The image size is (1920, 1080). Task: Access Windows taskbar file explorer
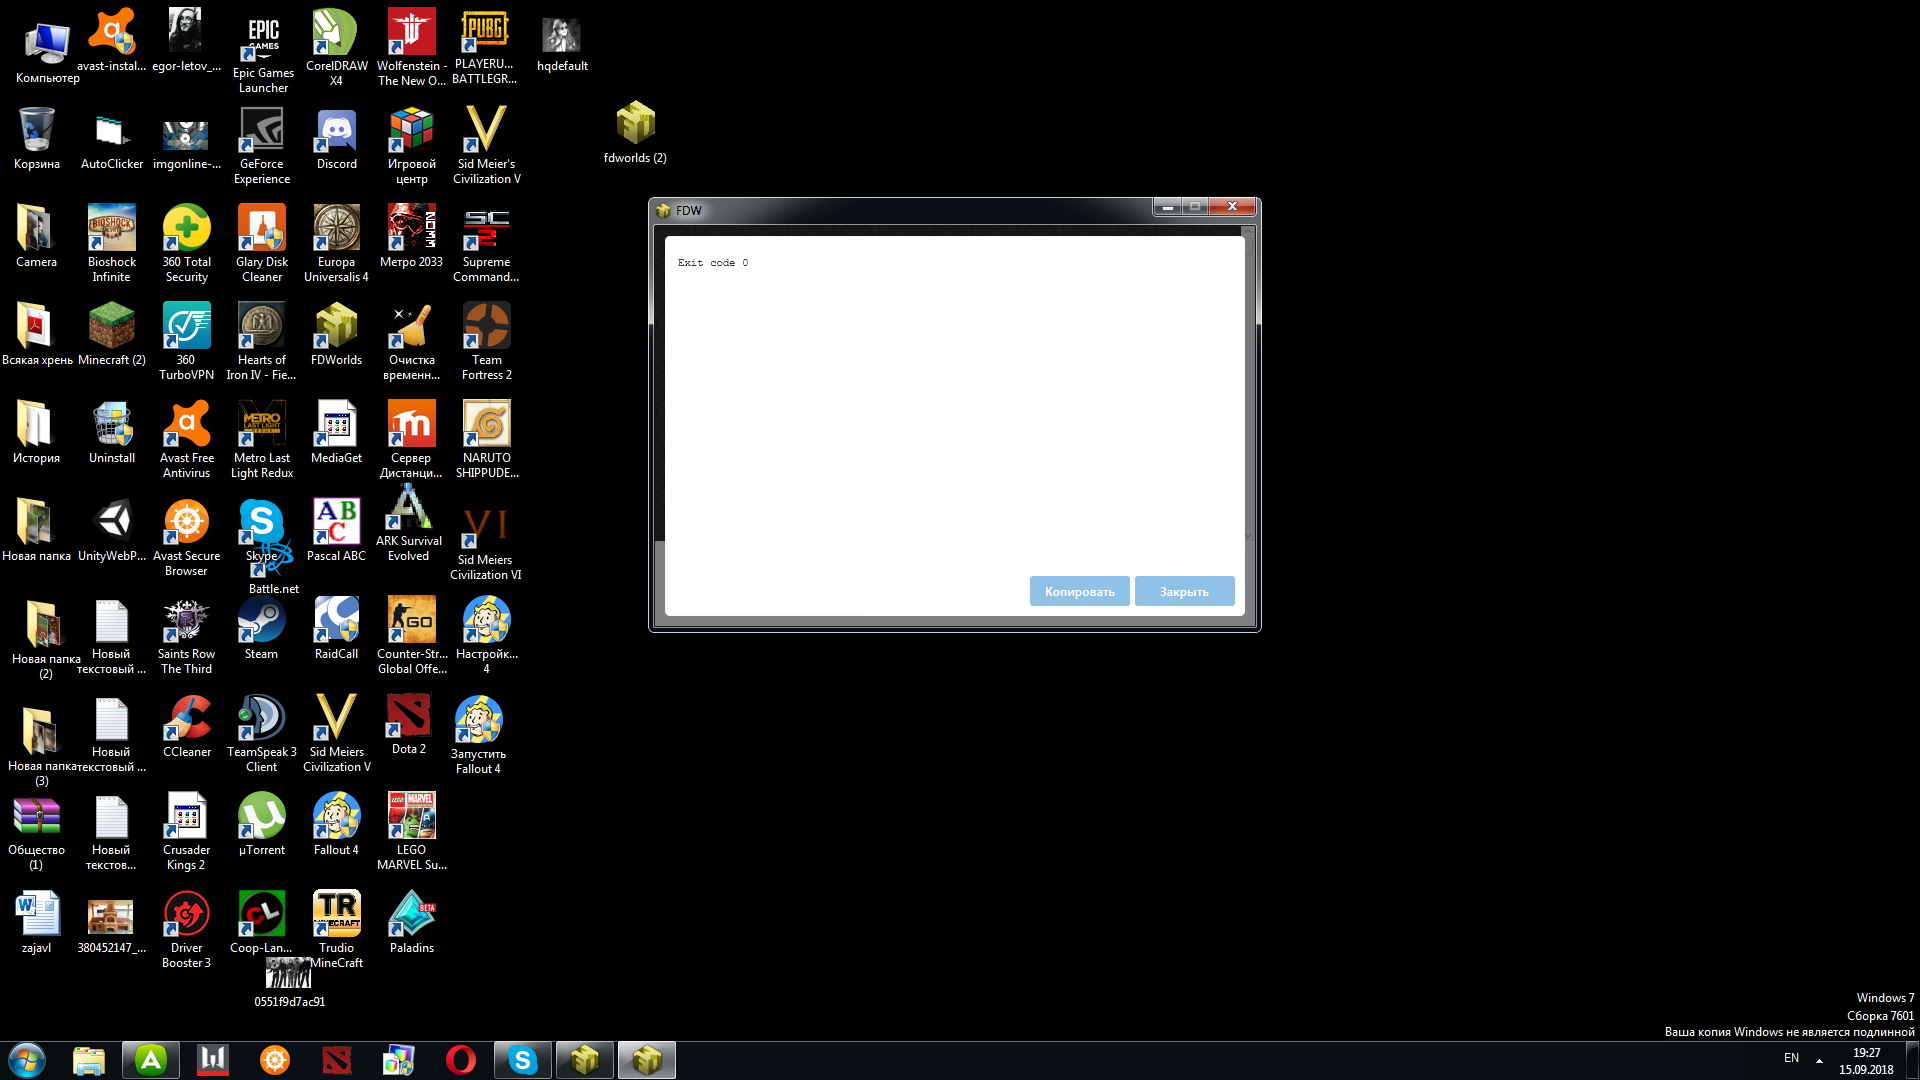[x=86, y=1060]
